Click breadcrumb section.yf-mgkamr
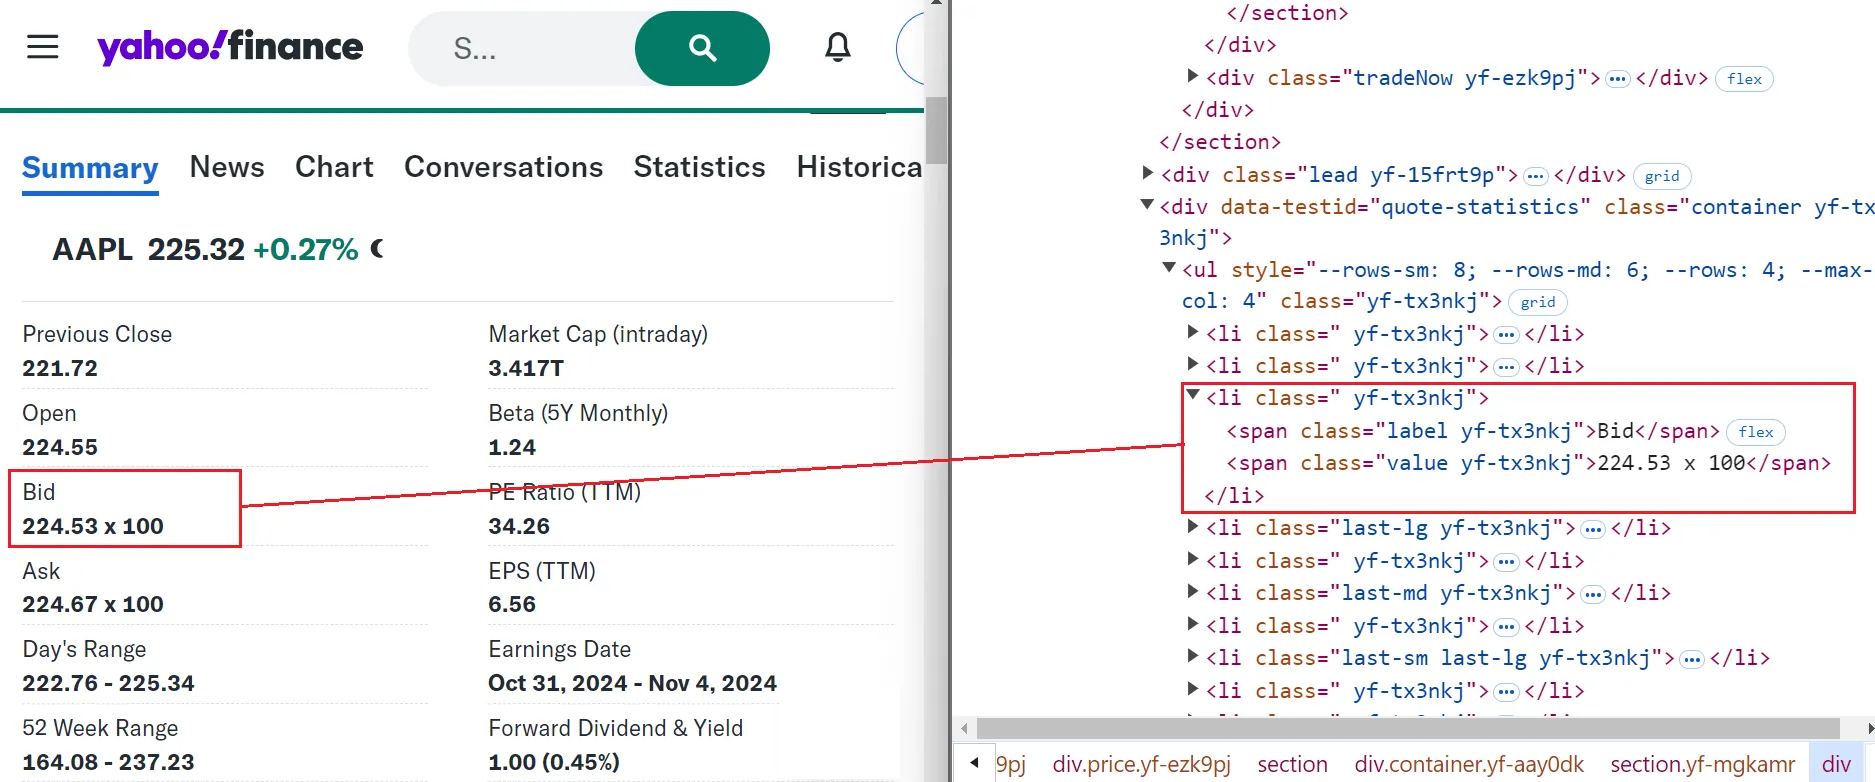Viewport: 1875px width, 782px height. [1703, 764]
